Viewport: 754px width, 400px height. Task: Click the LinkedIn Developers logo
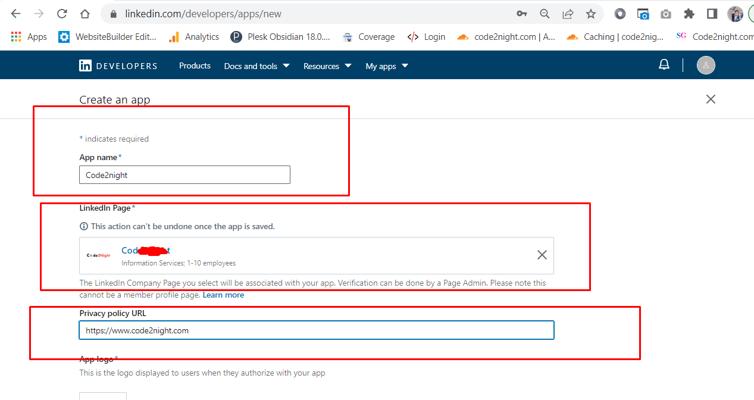click(x=118, y=66)
